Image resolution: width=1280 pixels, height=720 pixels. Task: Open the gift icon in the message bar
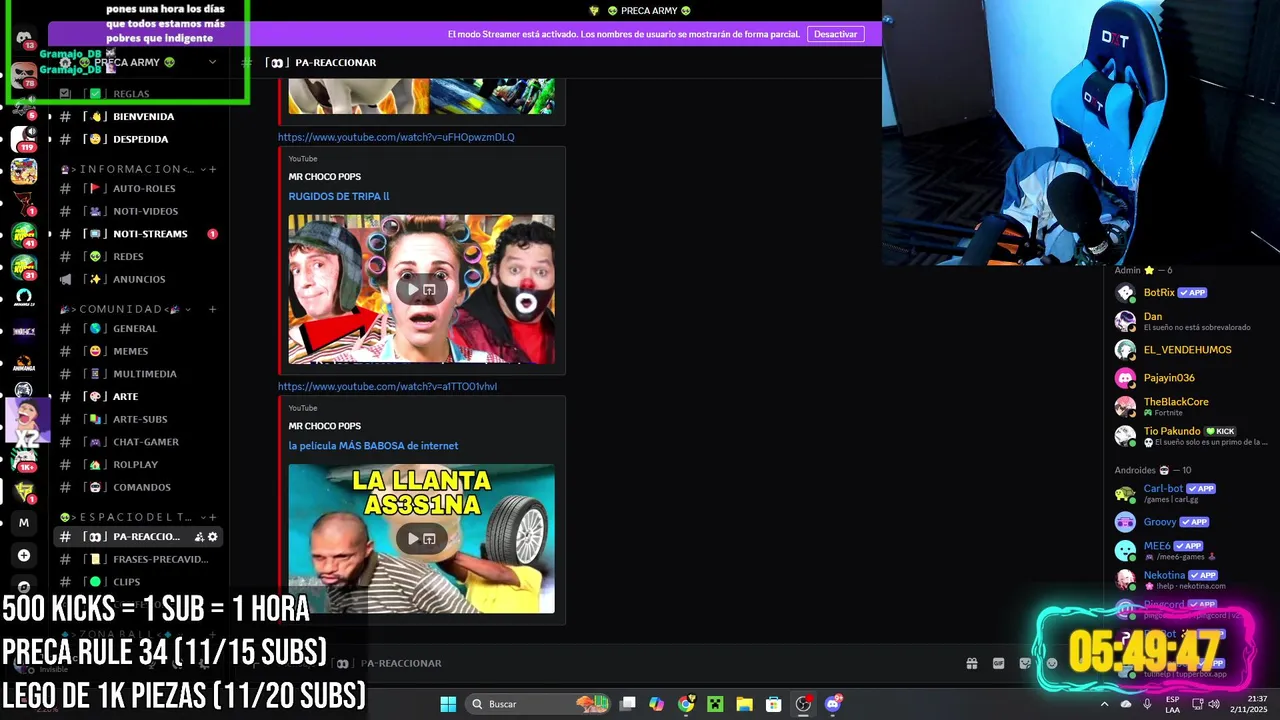pos(971,663)
